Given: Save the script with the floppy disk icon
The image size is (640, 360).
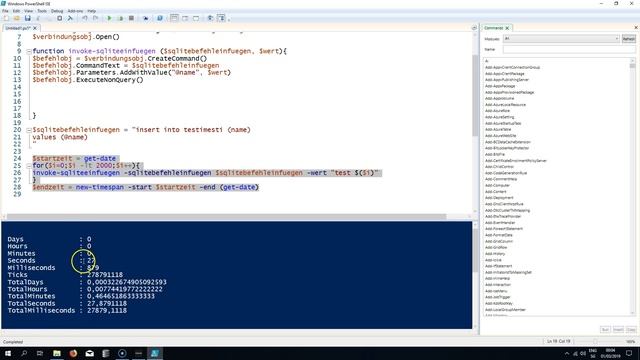Looking at the screenshot, I should [x=27, y=18].
